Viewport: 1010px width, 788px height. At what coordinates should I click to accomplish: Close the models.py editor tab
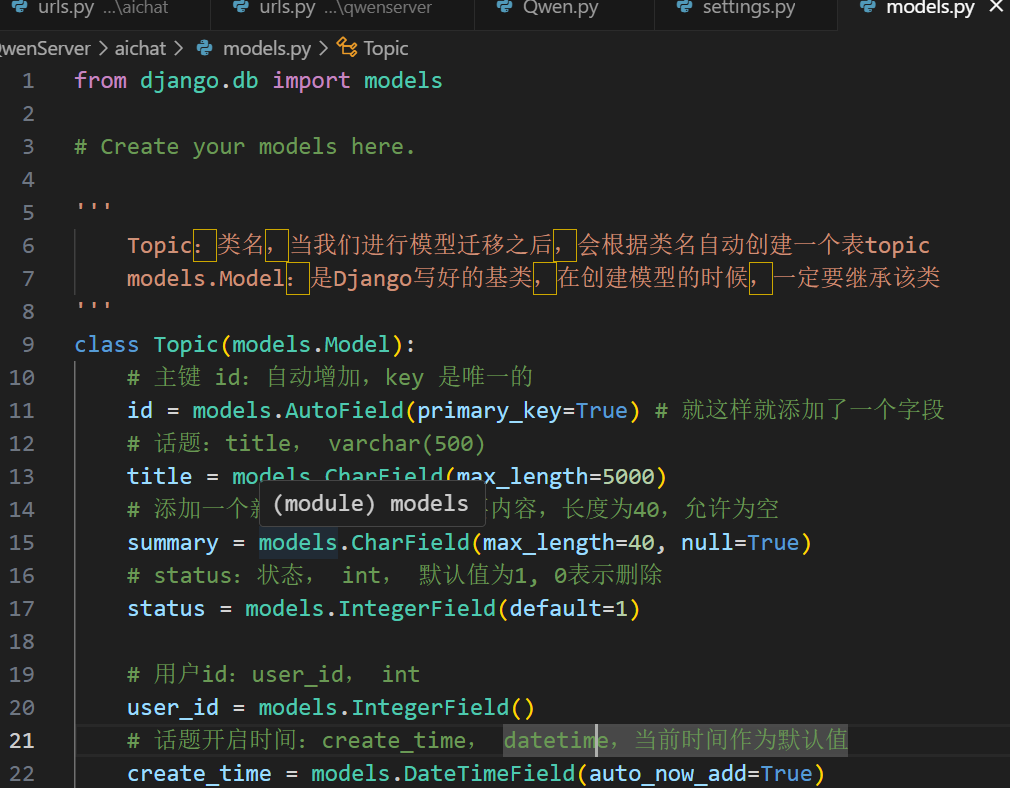tap(994, 8)
